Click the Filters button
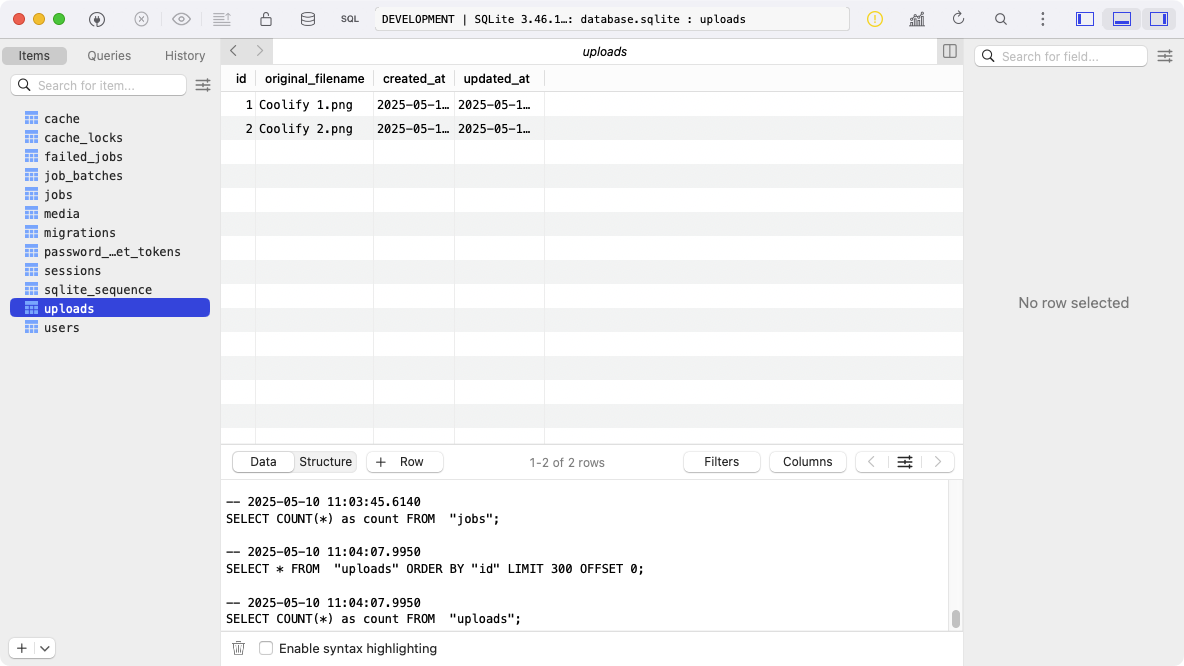Viewport: 1184px width, 666px height. click(x=721, y=462)
